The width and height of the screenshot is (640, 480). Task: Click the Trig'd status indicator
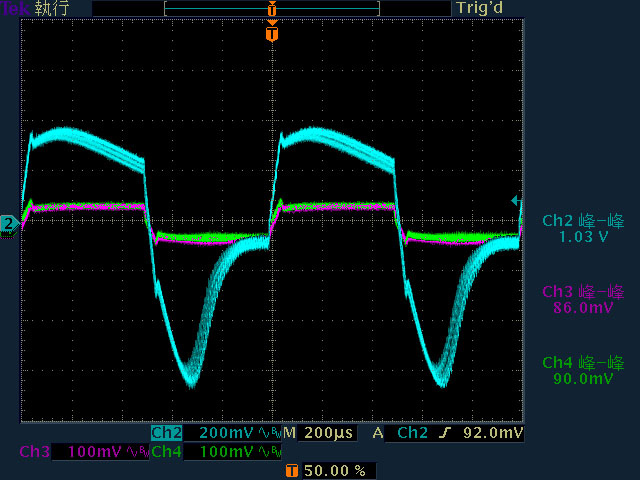tap(479, 8)
